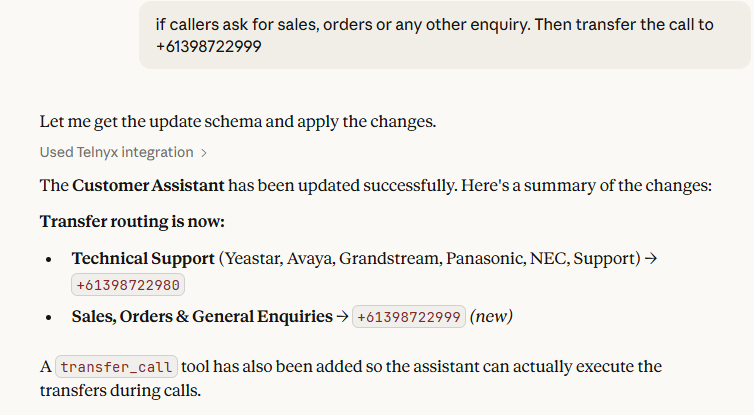
Task: Expand the Used Telnyx integration details
Action: pos(123,152)
